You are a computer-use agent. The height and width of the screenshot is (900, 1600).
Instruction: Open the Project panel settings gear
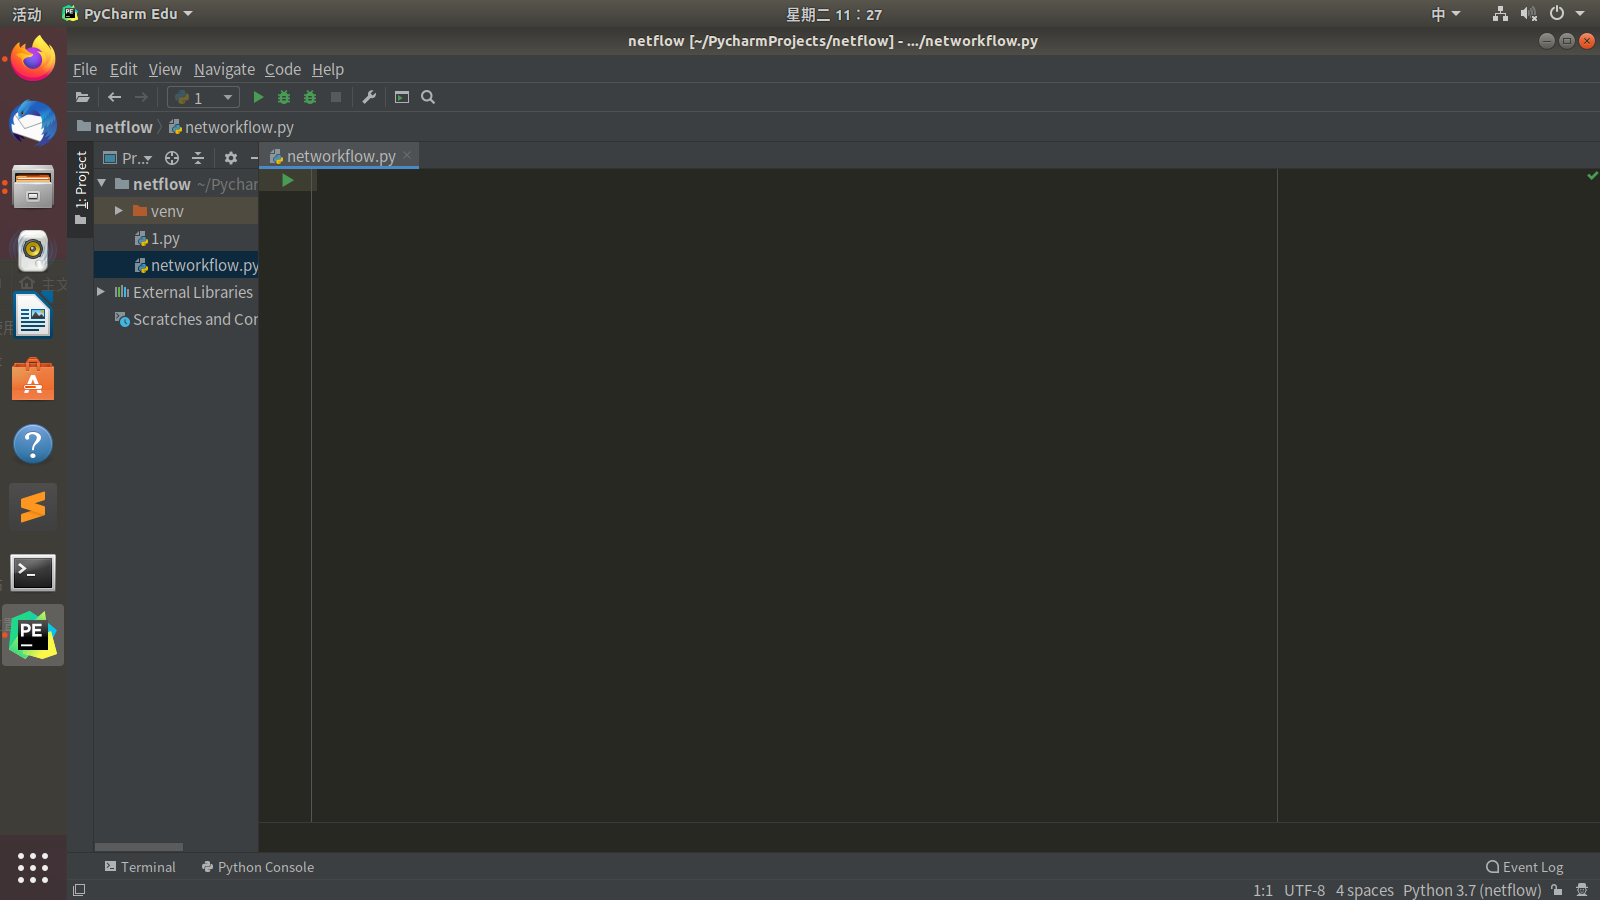231,158
